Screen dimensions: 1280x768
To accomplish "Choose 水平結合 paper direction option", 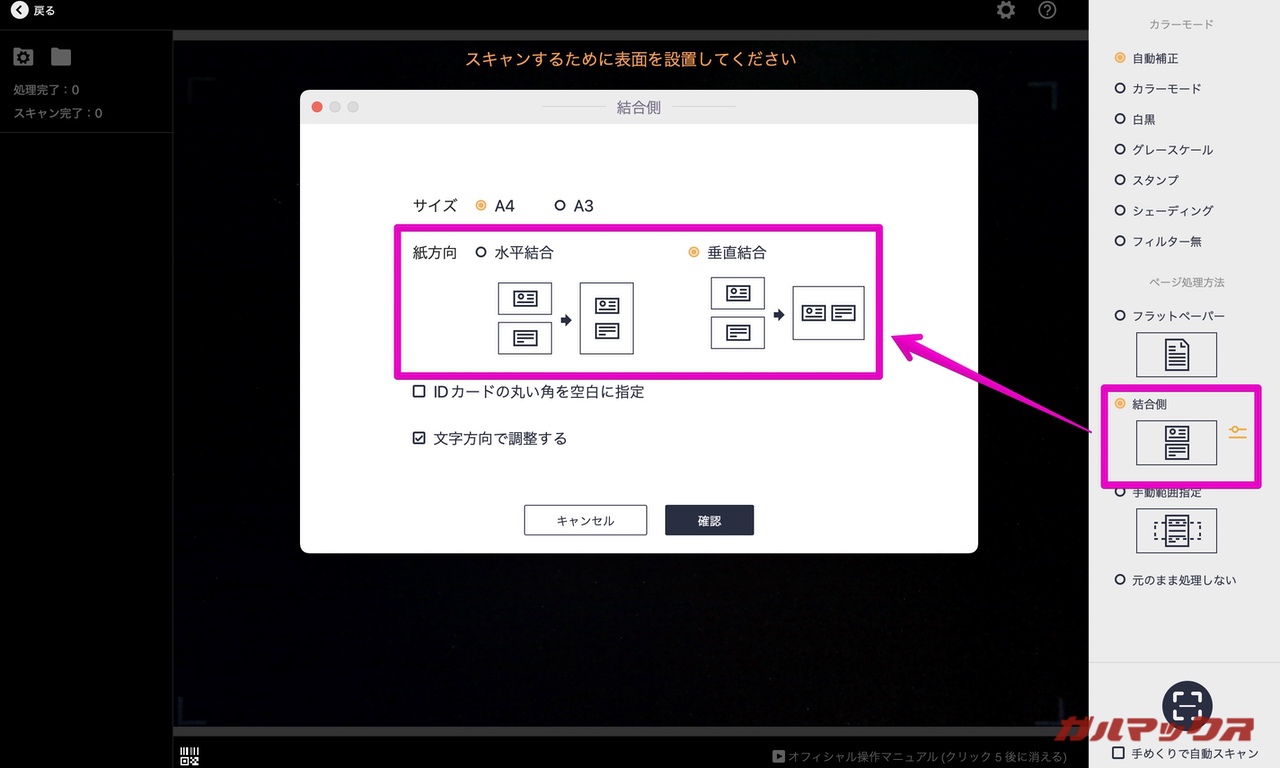I will [x=481, y=253].
